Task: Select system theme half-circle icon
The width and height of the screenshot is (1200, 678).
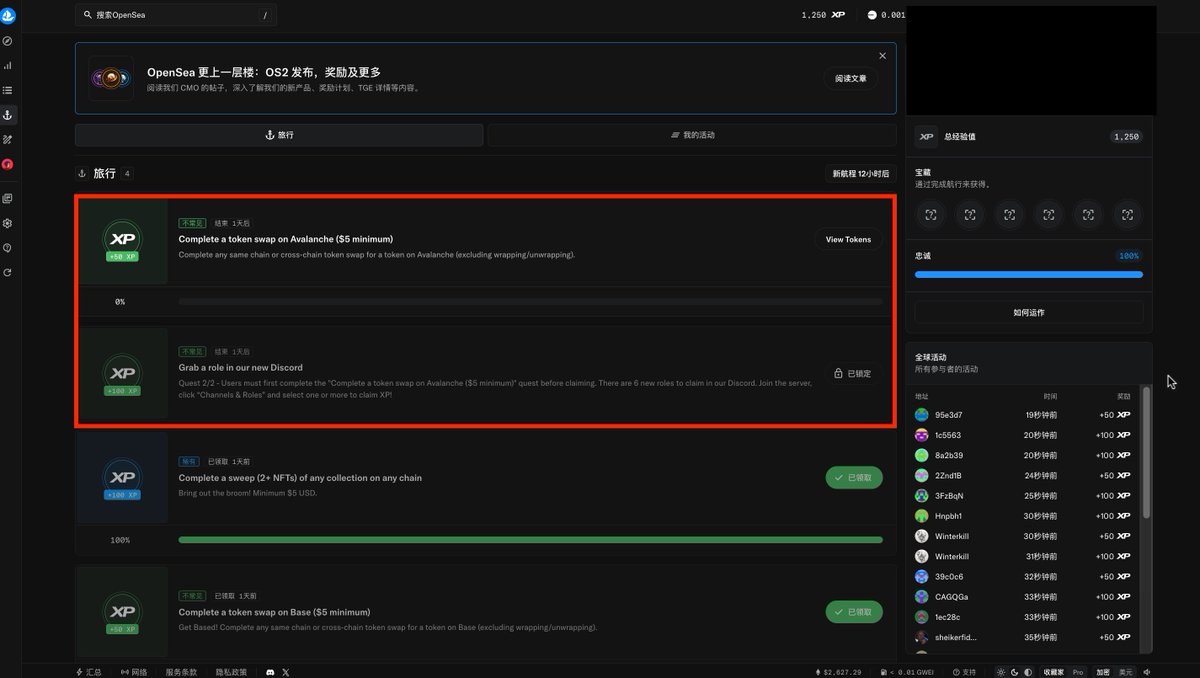Action: [x=1028, y=672]
